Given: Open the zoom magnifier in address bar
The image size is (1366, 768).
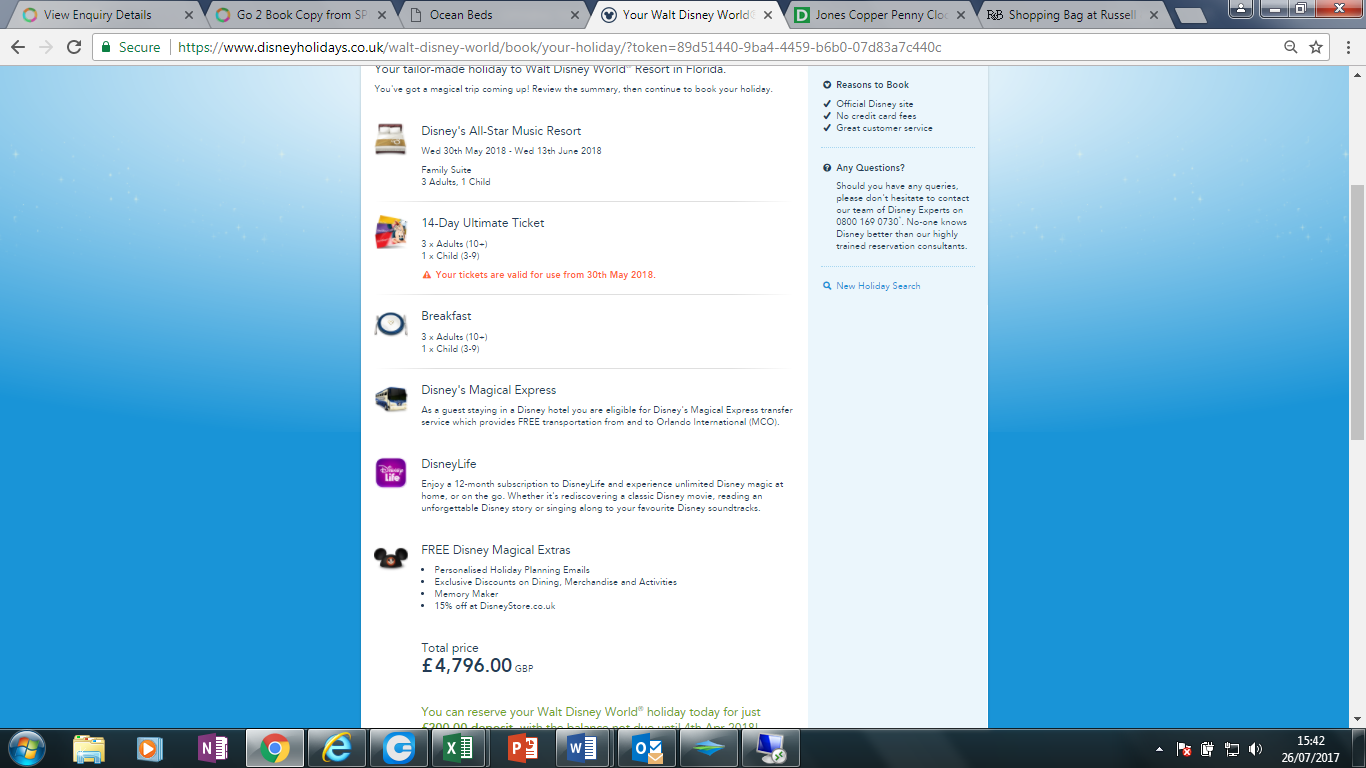Looking at the screenshot, I should [x=1291, y=47].
